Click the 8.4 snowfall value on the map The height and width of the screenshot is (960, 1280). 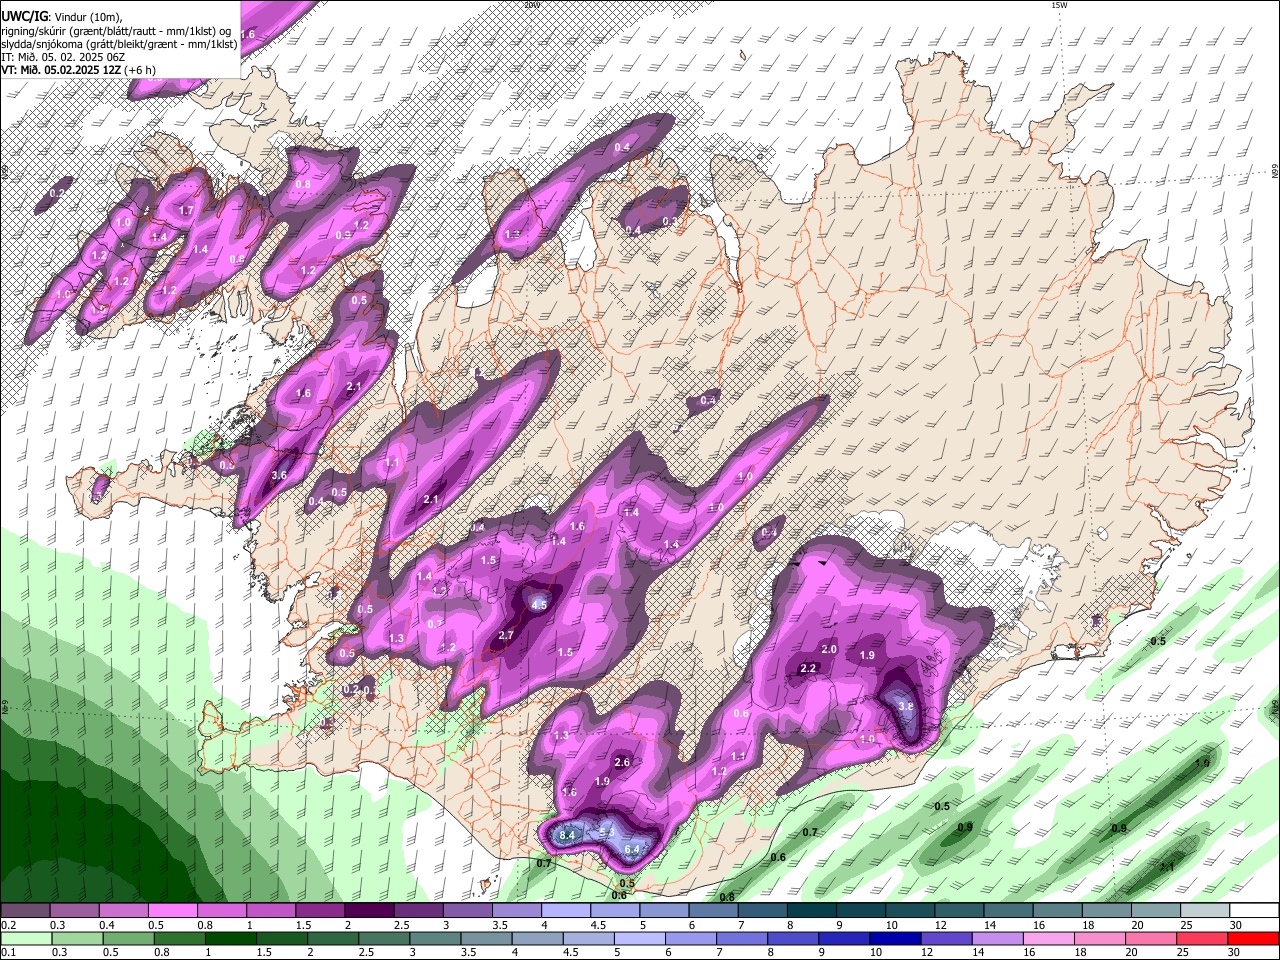coord(568,835)
